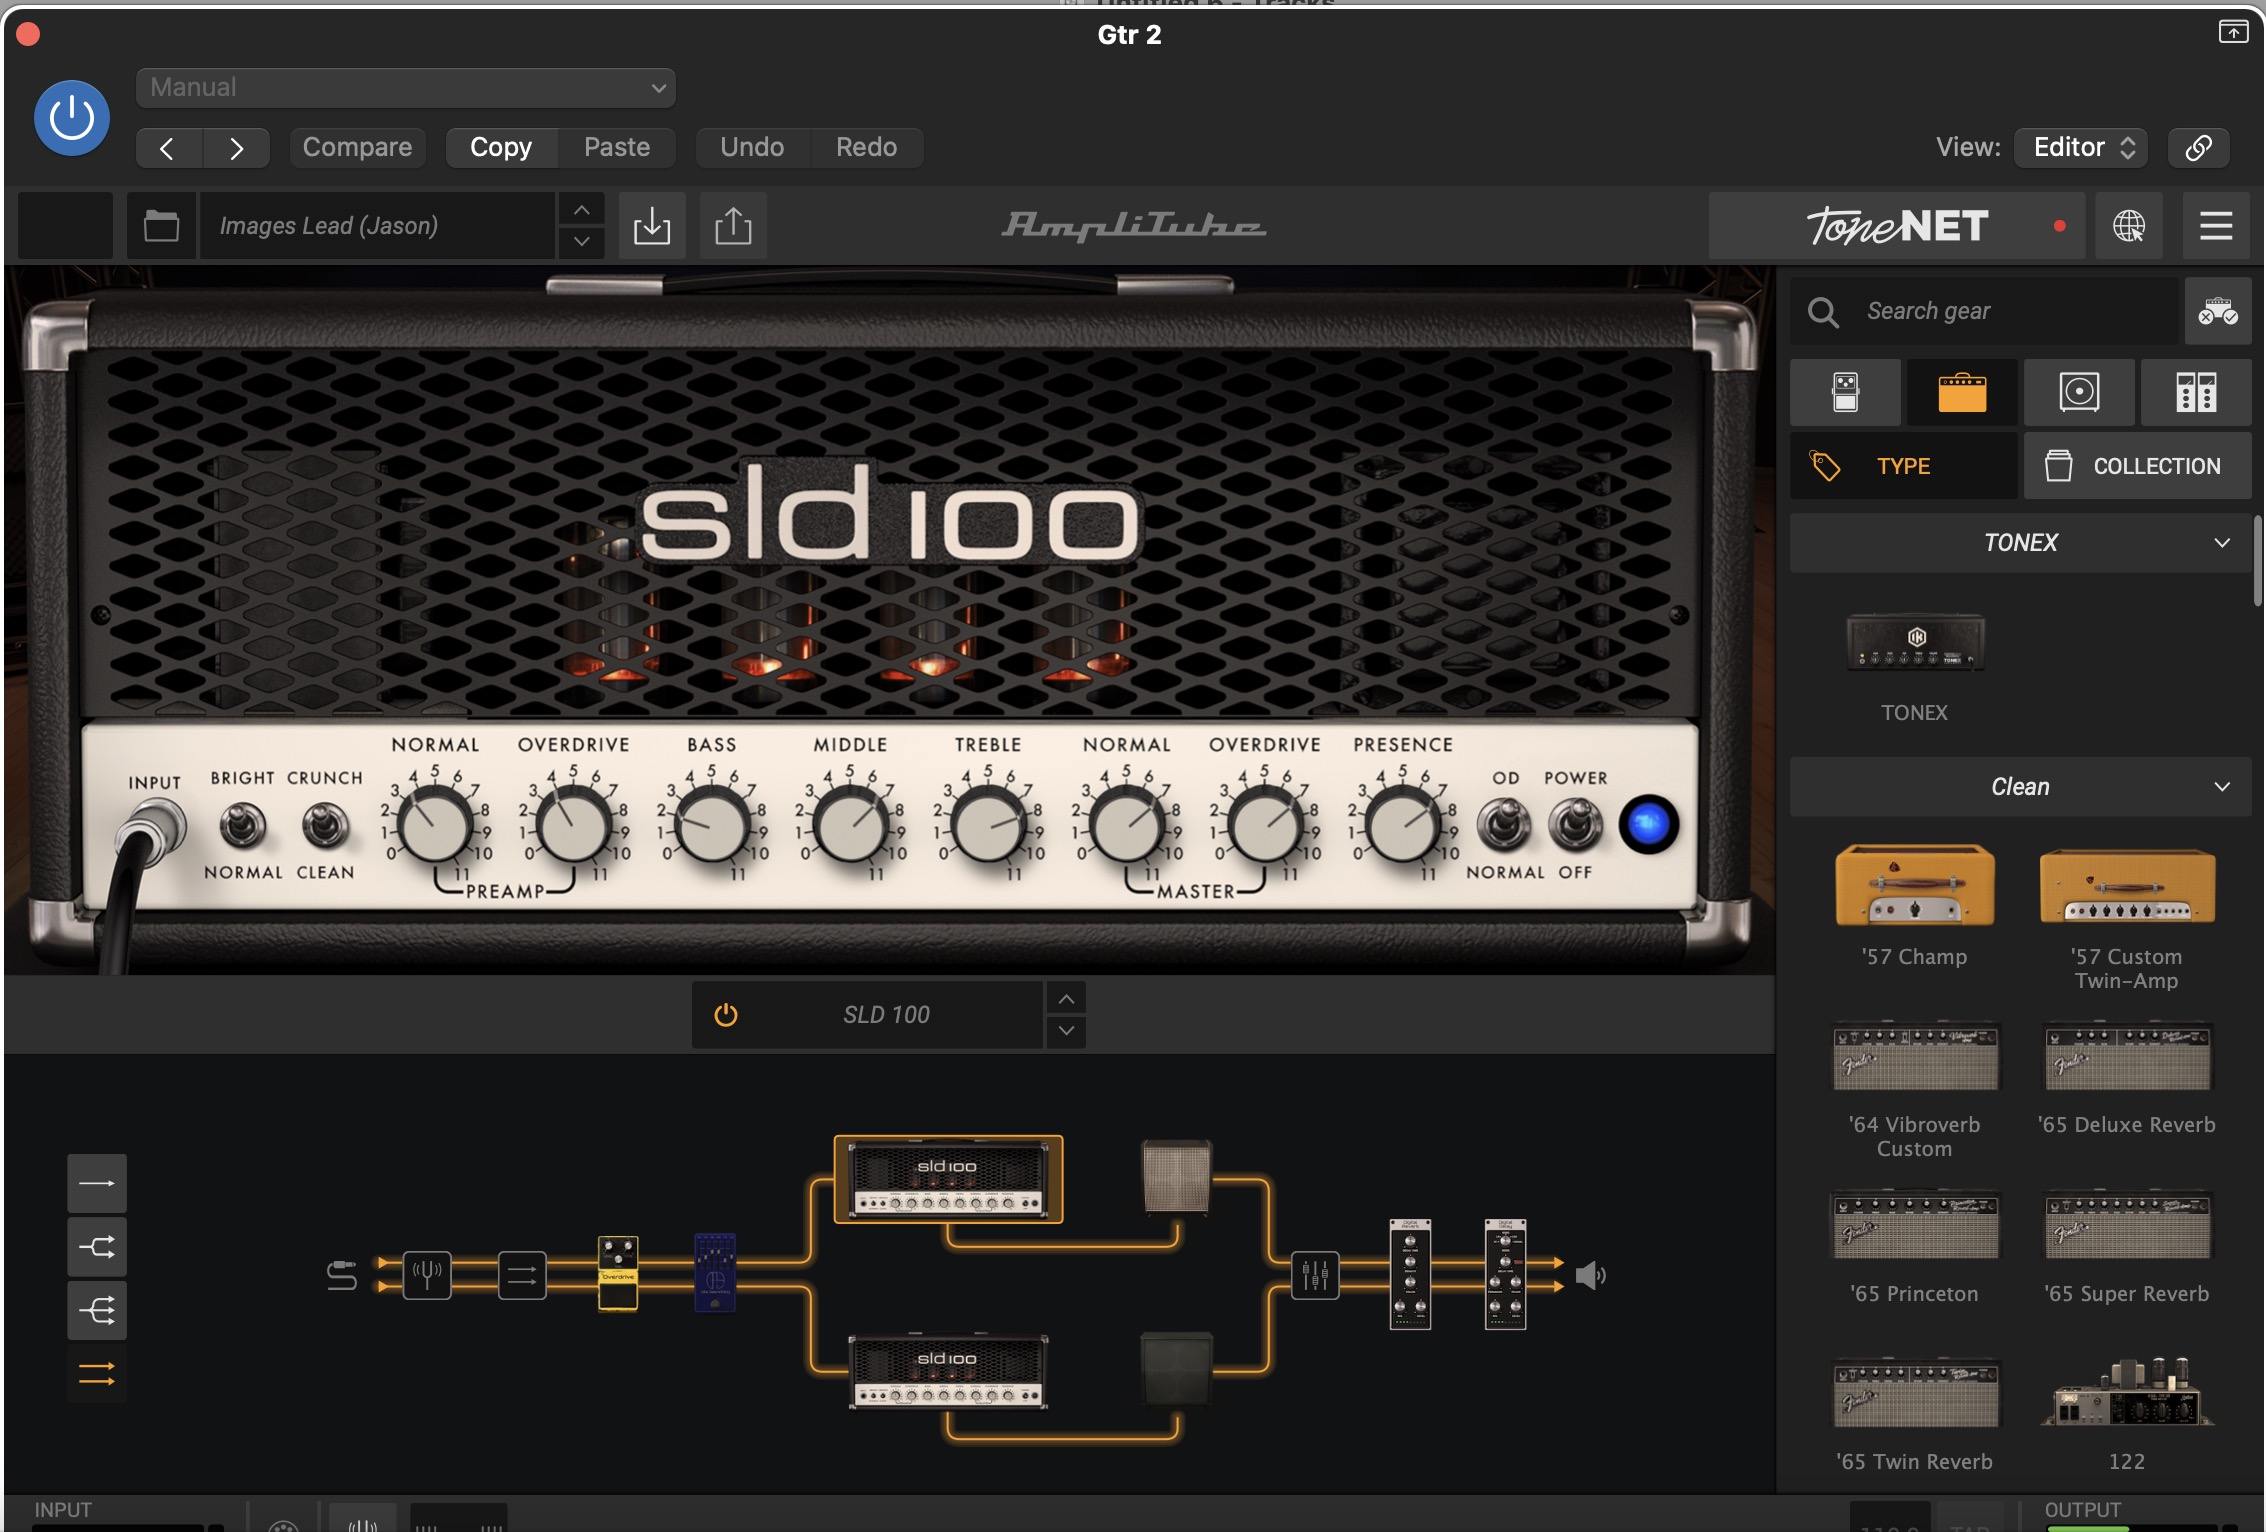This screenshot has width=2266, height=1532.
Task: Click the SLD 100 selector up arrow
Action: pyautogui.click(x=1067, y=999)
